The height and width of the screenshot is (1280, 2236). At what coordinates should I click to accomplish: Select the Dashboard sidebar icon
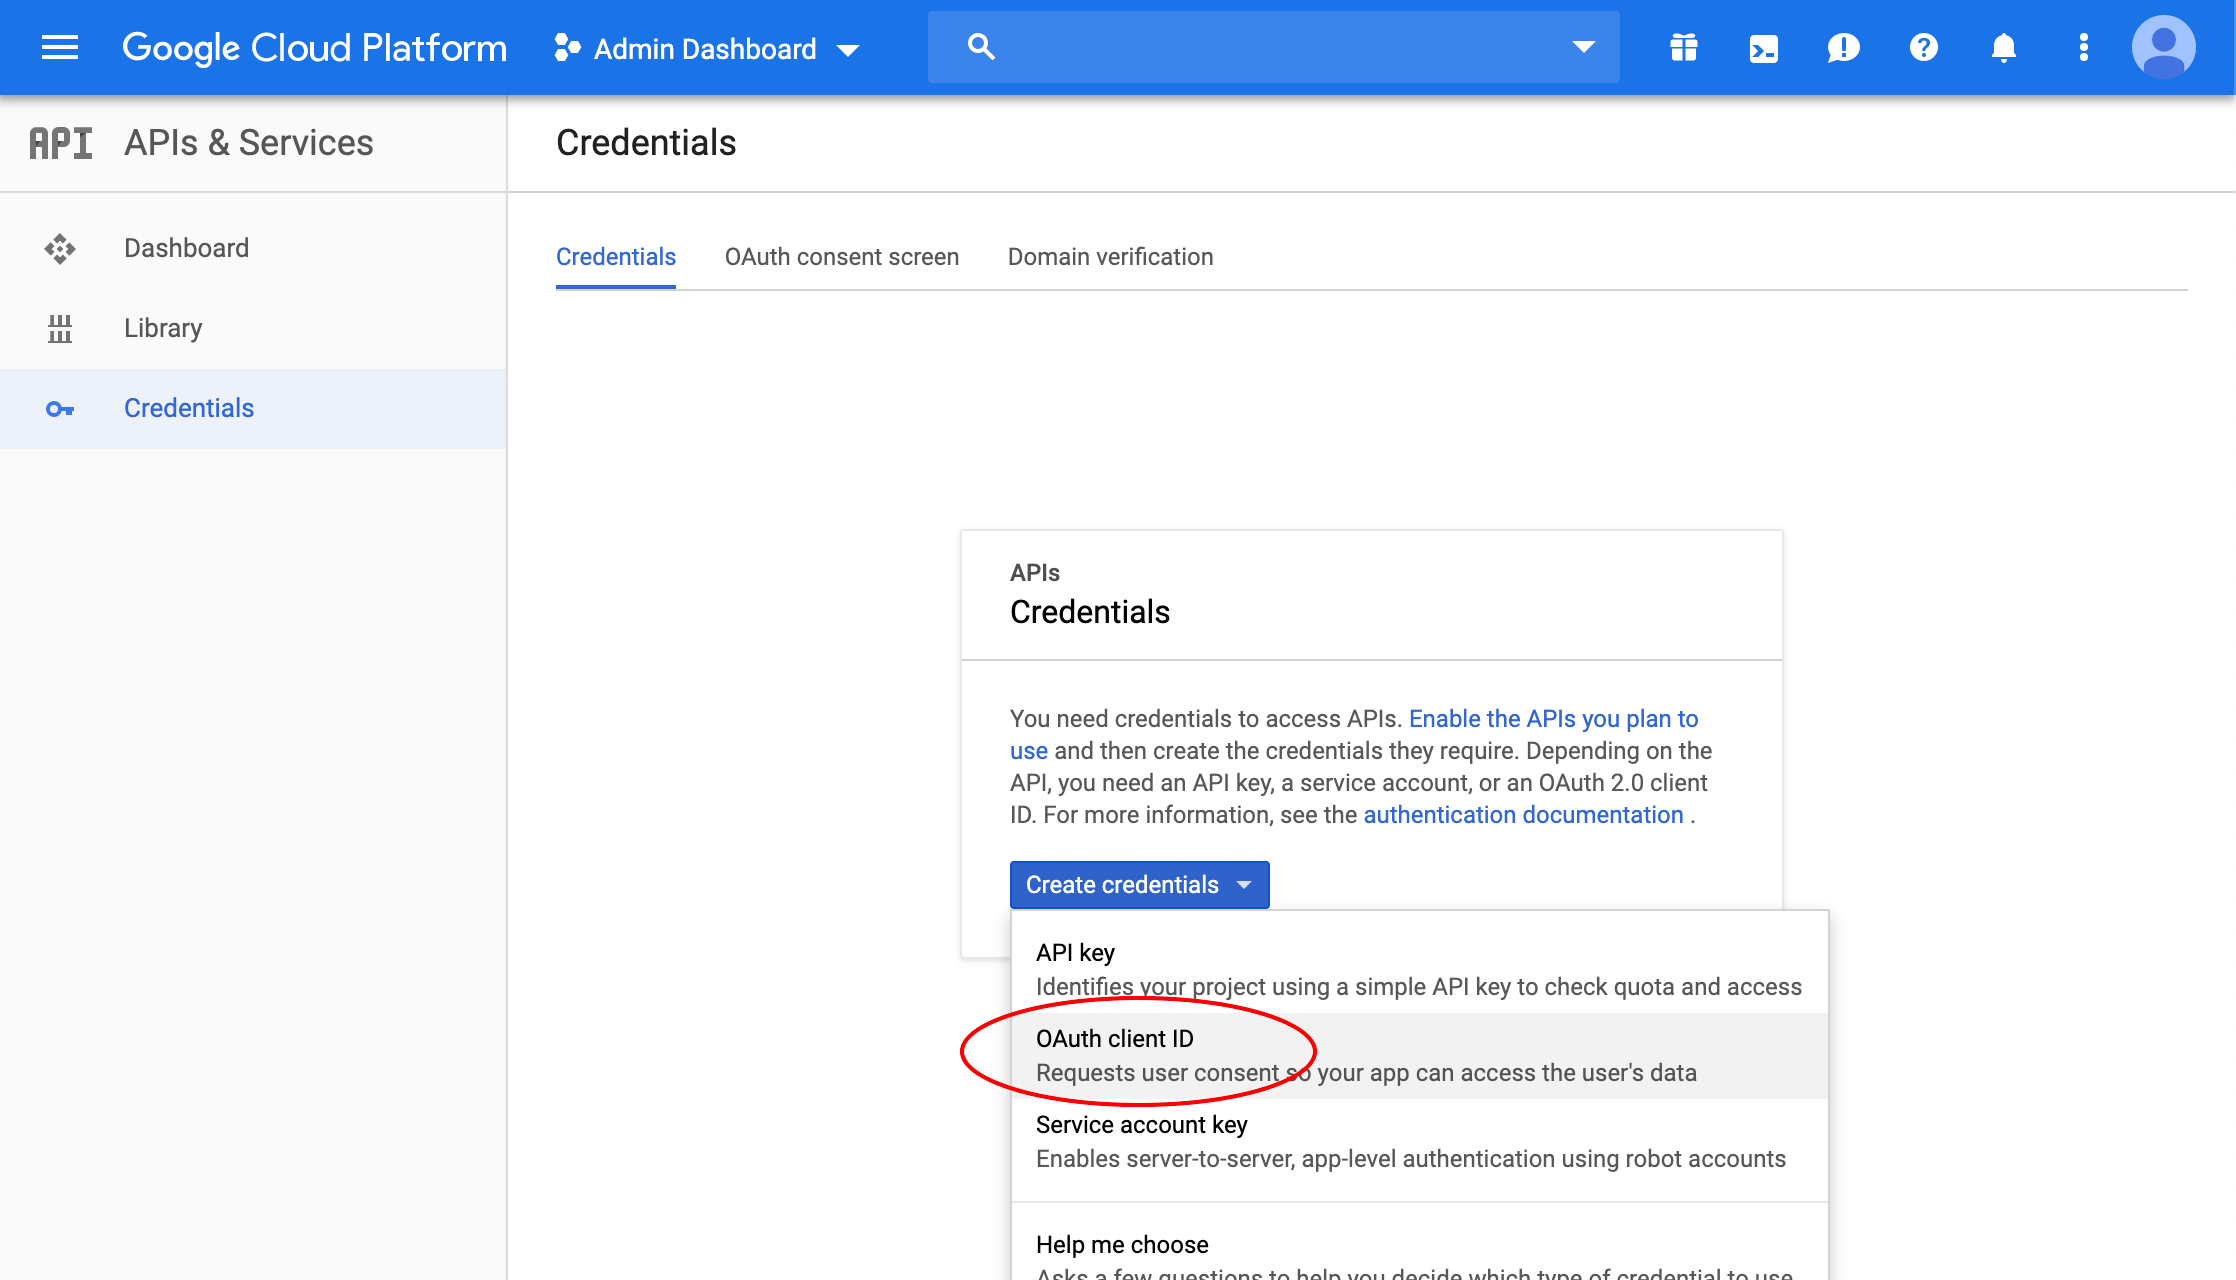pos(60,248)
